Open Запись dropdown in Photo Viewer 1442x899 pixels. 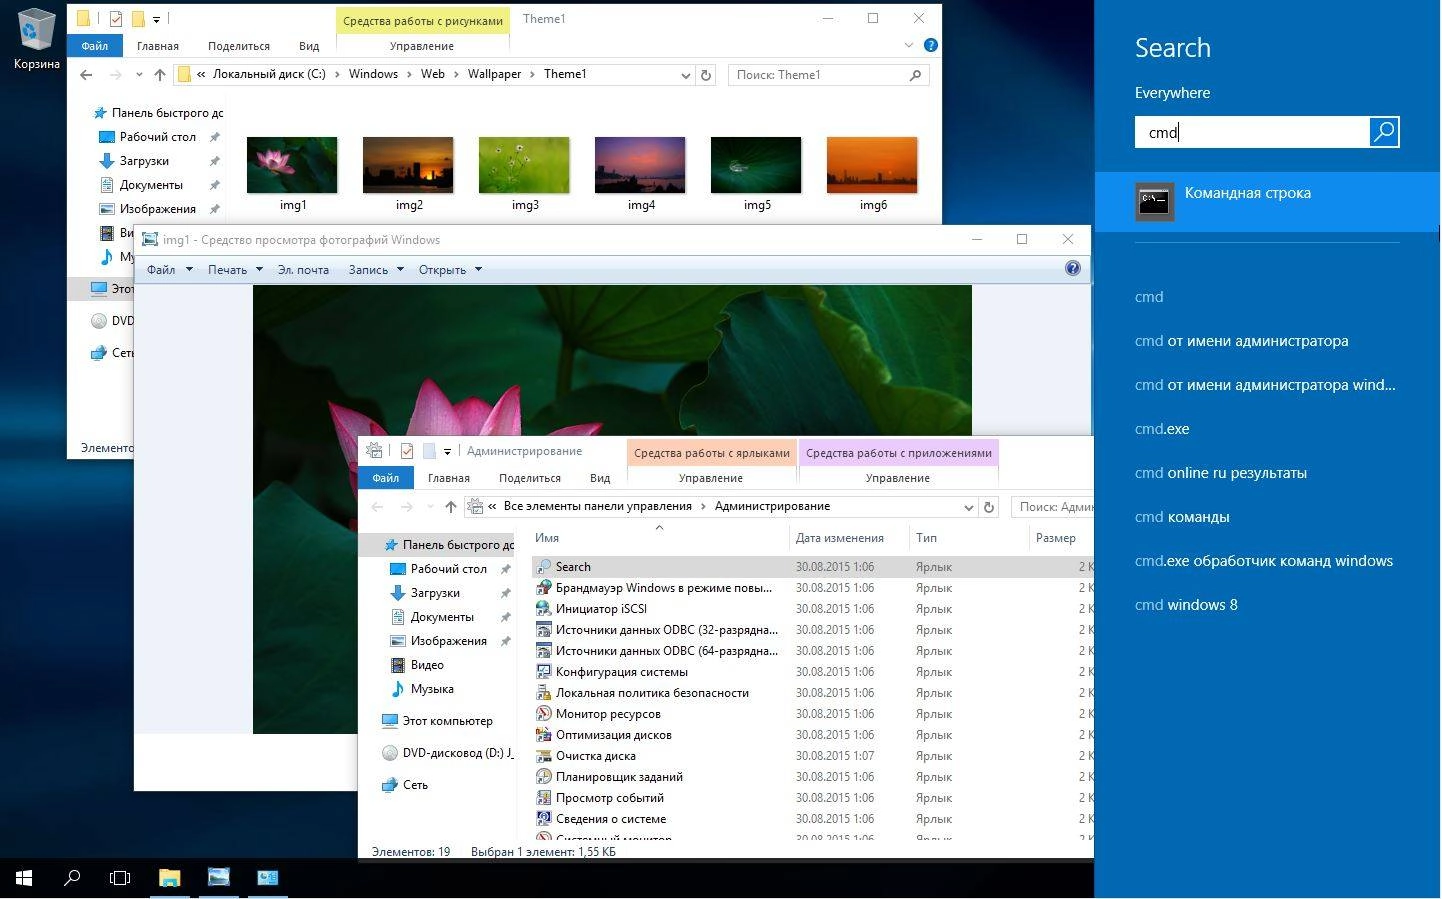click(376, 269)
